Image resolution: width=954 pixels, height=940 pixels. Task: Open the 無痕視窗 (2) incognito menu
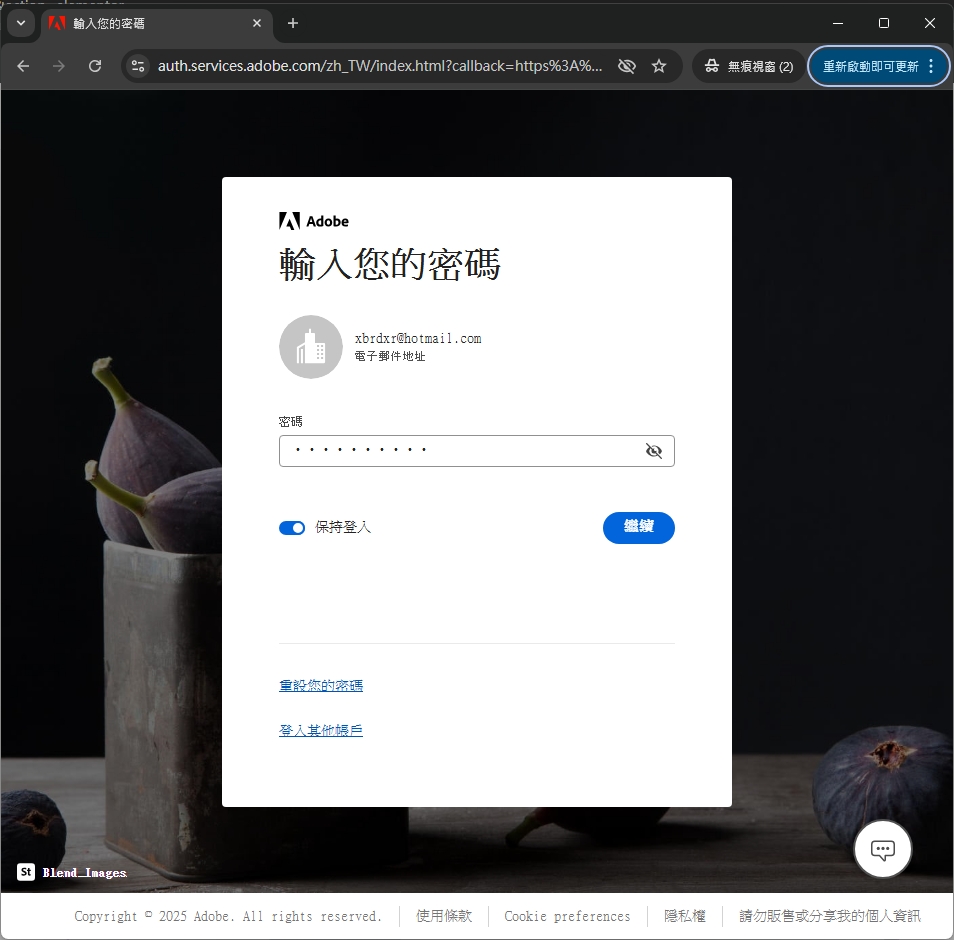click(x=749, y=66)
